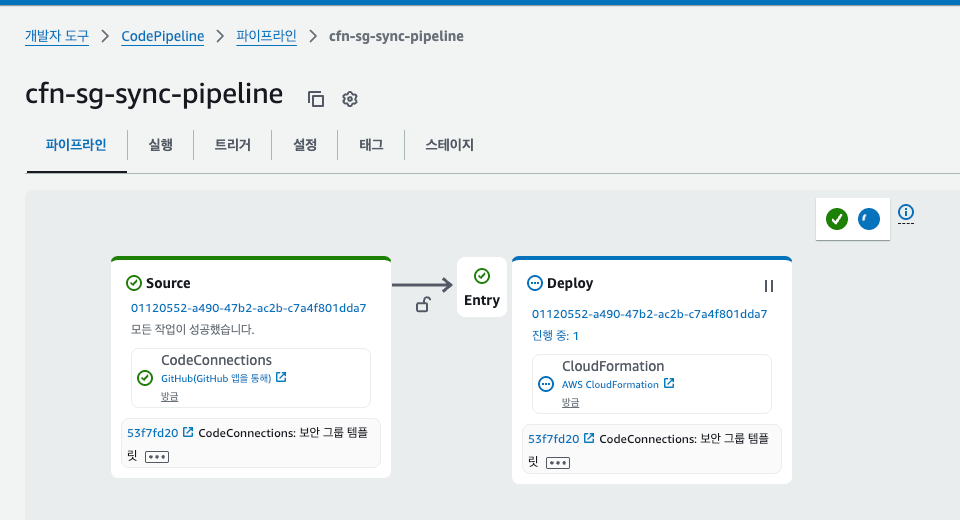Click the unlocked transition icon between stages
Screen dimensions: 960x520
coord(423,304)
